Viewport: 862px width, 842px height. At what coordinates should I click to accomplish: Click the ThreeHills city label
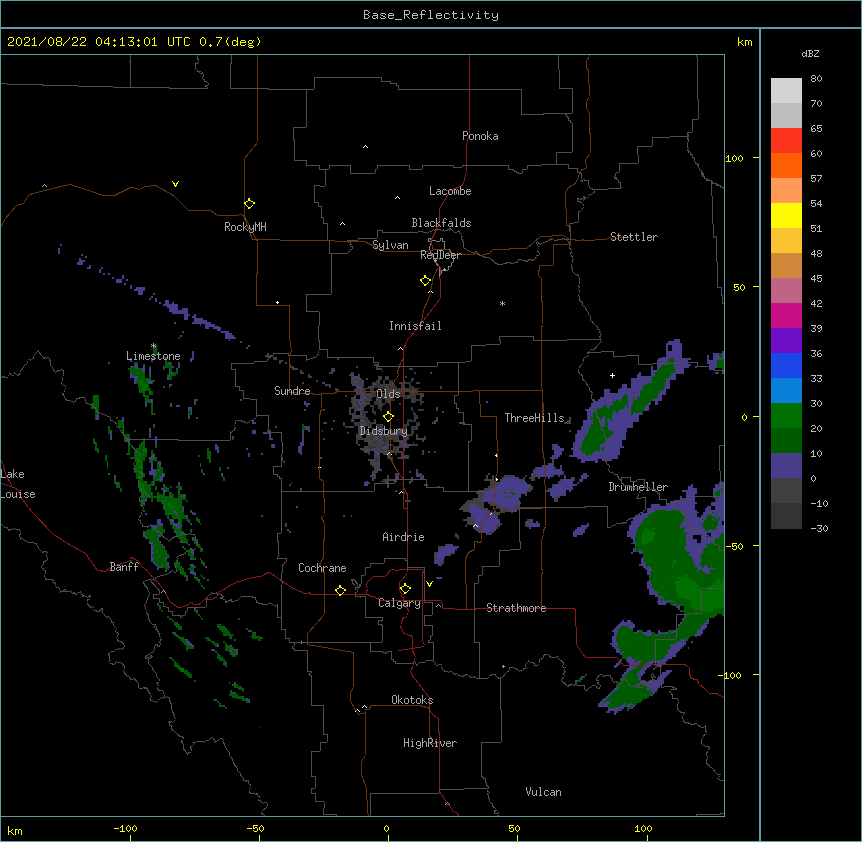click(x=534, y=418)
